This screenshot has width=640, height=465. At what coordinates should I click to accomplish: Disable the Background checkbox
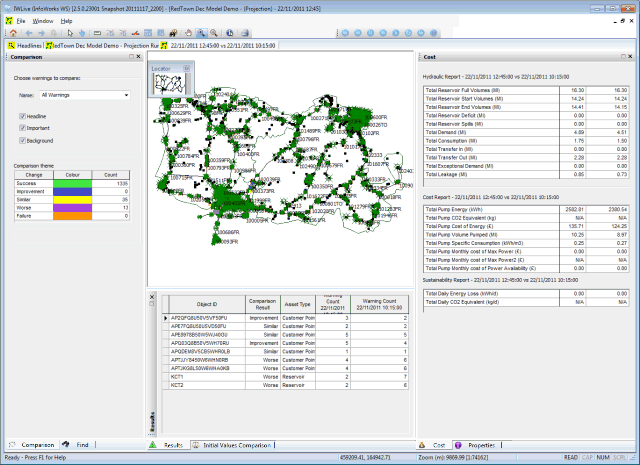22,141
